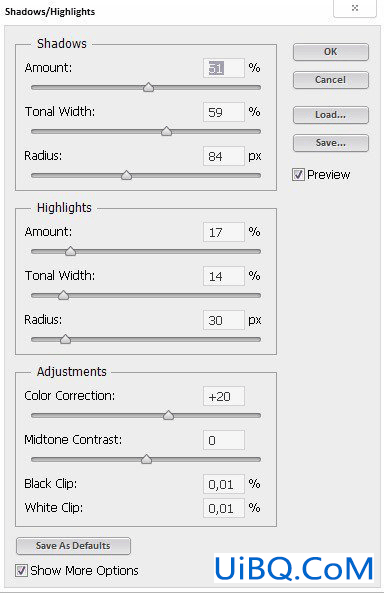Click the Color Correction slider handle

click(x=168, y=415)
